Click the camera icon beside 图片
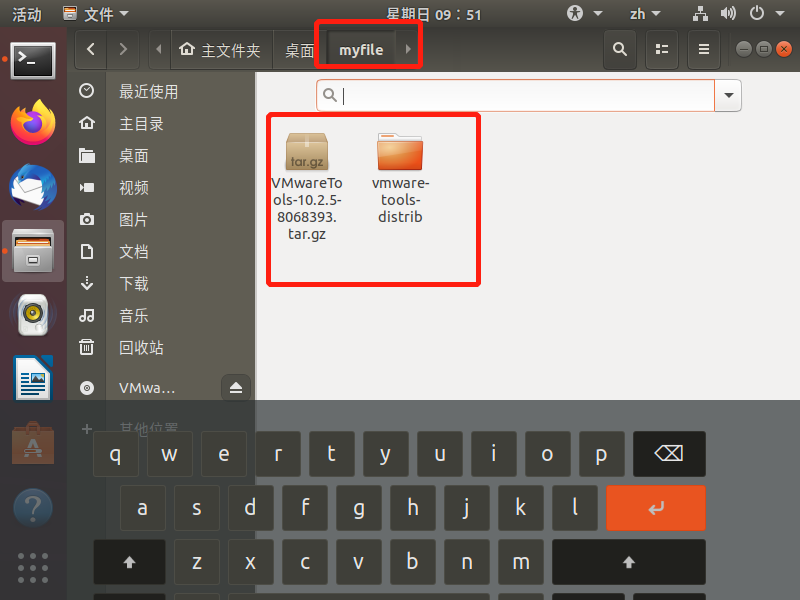The height and width of the screenshot is (600, 800). [x=87, y=219]
